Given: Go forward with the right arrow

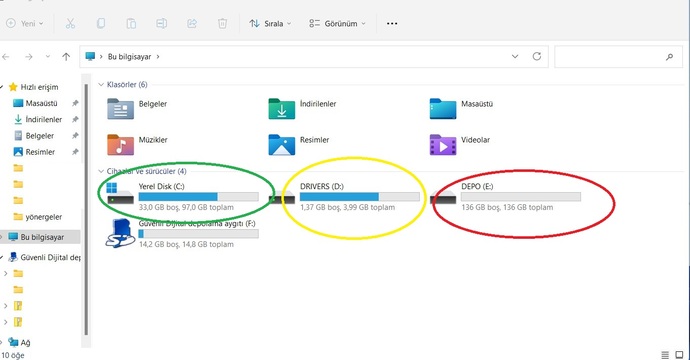Looking at the screenshot, I should tap(29, 57).
